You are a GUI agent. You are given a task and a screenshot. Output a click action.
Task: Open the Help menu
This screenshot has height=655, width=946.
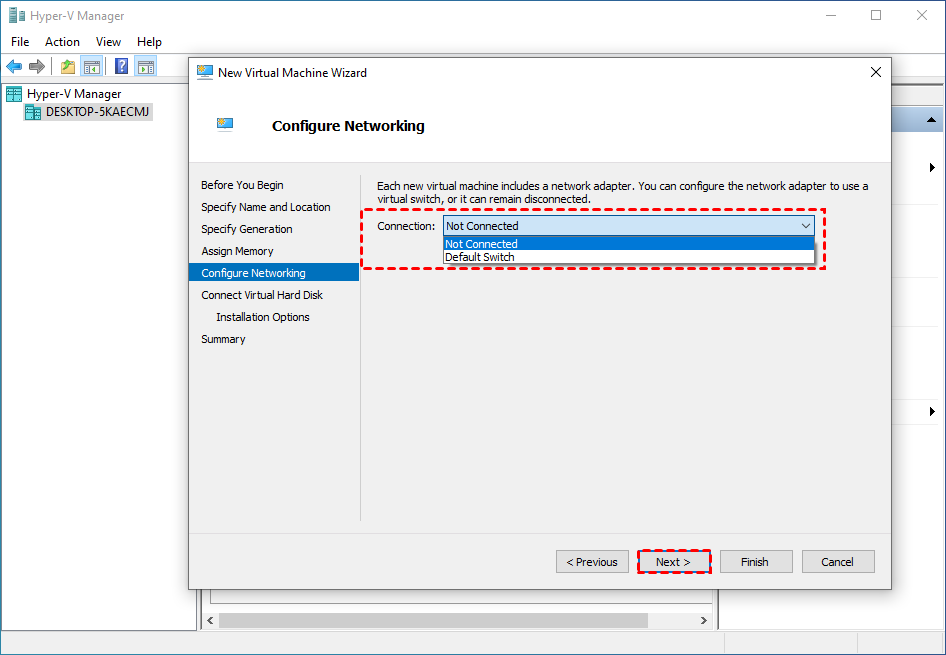(149, 42)
